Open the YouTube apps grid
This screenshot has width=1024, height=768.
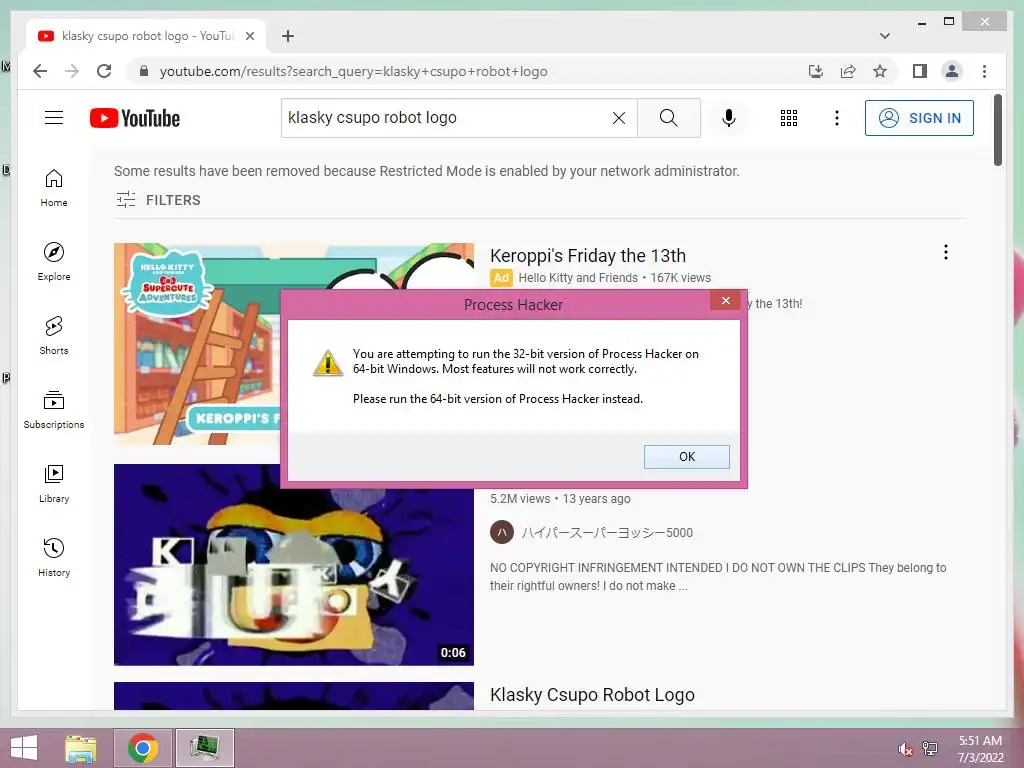[x=789, y=118]
